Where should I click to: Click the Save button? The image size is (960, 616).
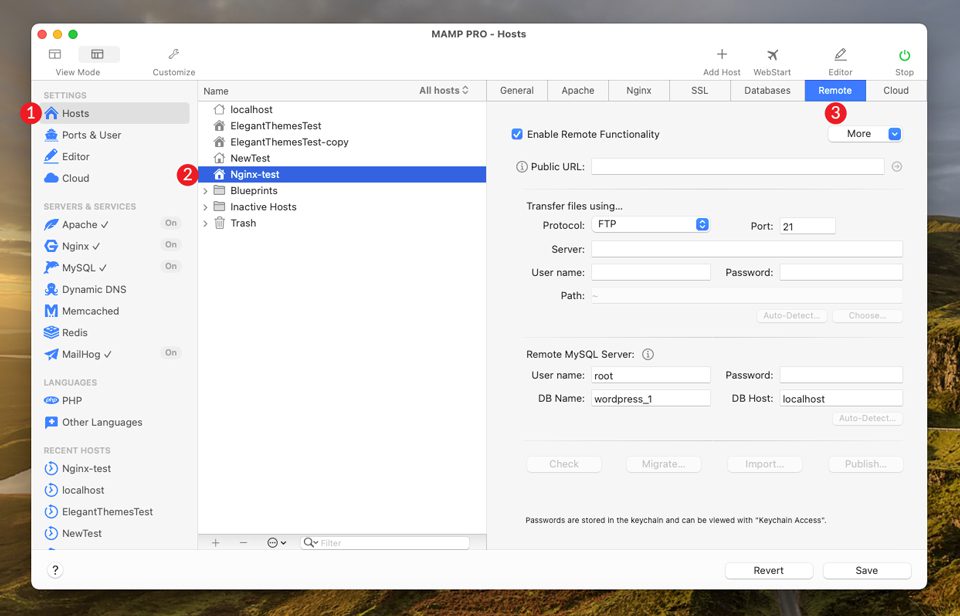click(x=866, y=571)
